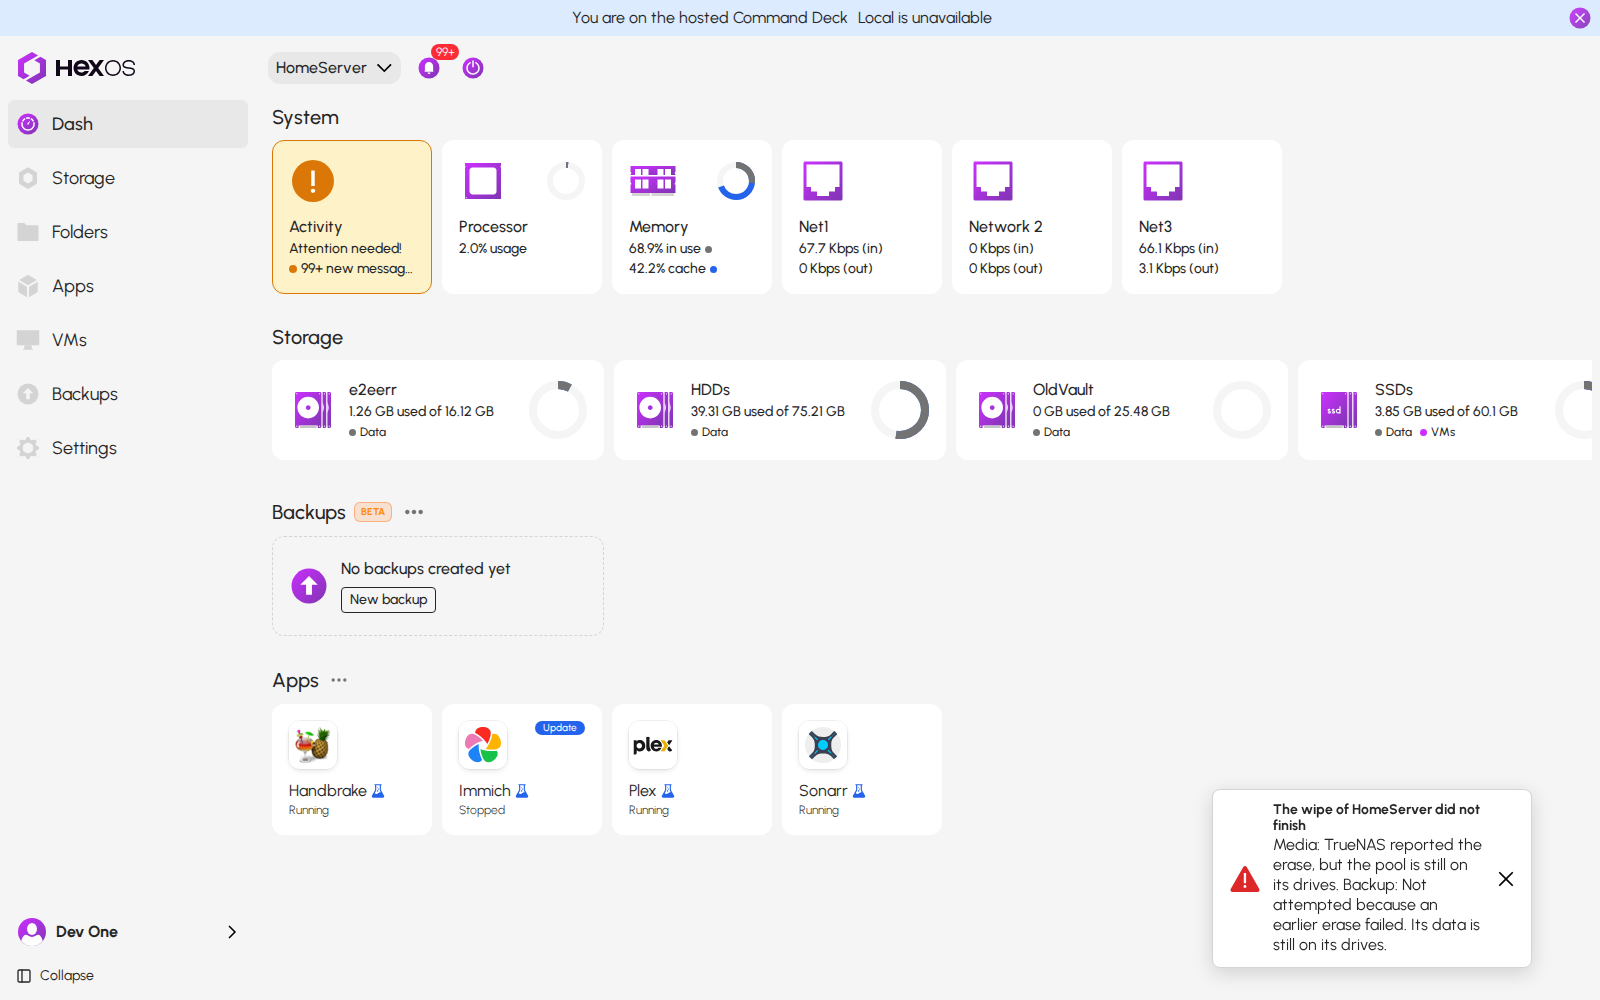1600x1000 pixels.
Task: Click the Network 2 port icon
Action: [993, 181]
